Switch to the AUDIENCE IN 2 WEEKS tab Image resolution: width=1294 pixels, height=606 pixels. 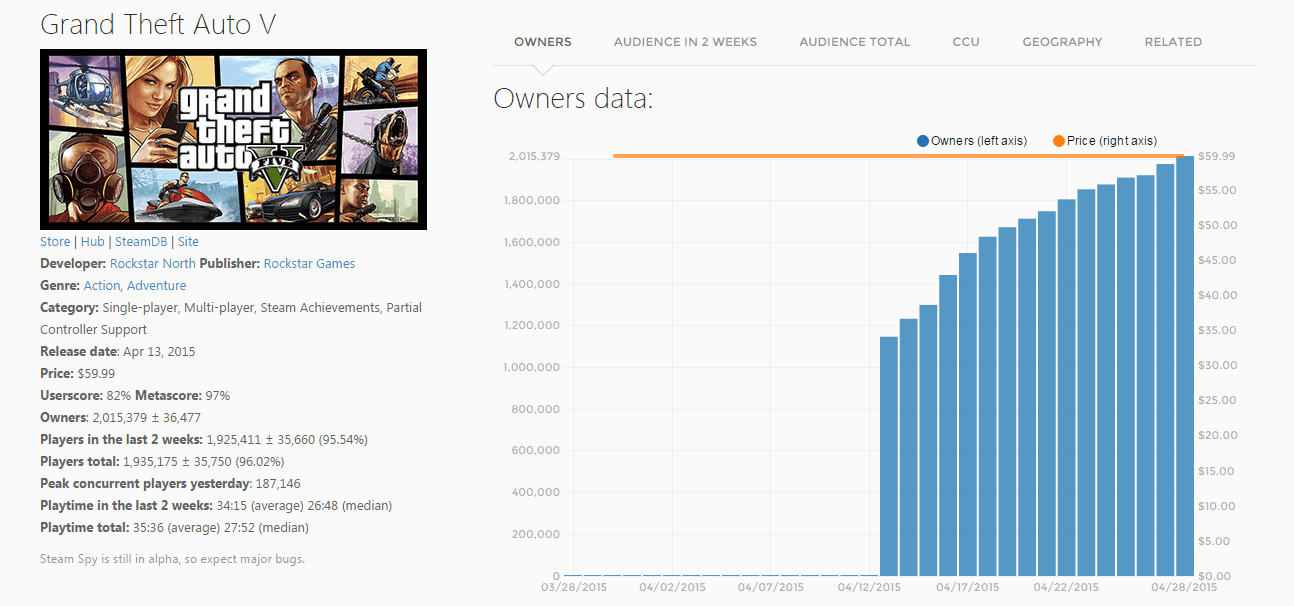684,41
